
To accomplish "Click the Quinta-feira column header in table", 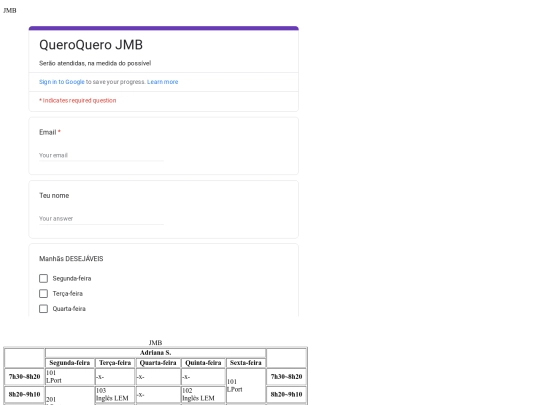I will tap(203, 363).
